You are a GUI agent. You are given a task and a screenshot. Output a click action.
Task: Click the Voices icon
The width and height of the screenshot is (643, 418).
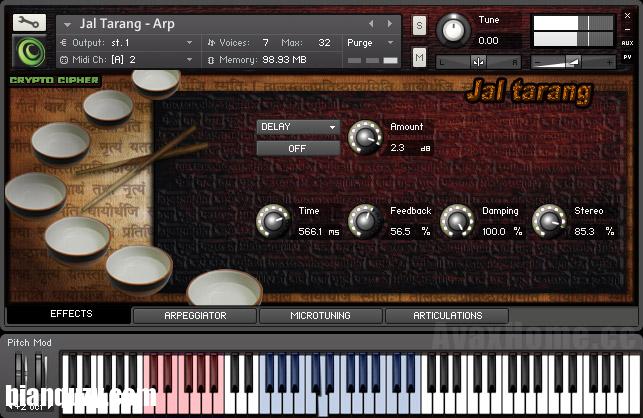[211, 43]
